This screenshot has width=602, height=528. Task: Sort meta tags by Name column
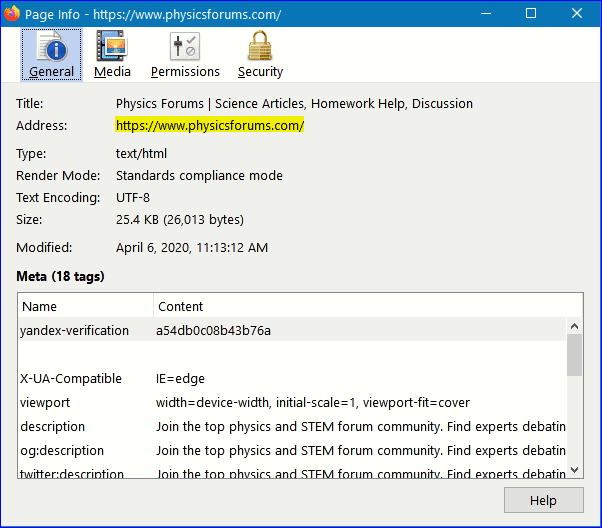[x=85, y=306]
